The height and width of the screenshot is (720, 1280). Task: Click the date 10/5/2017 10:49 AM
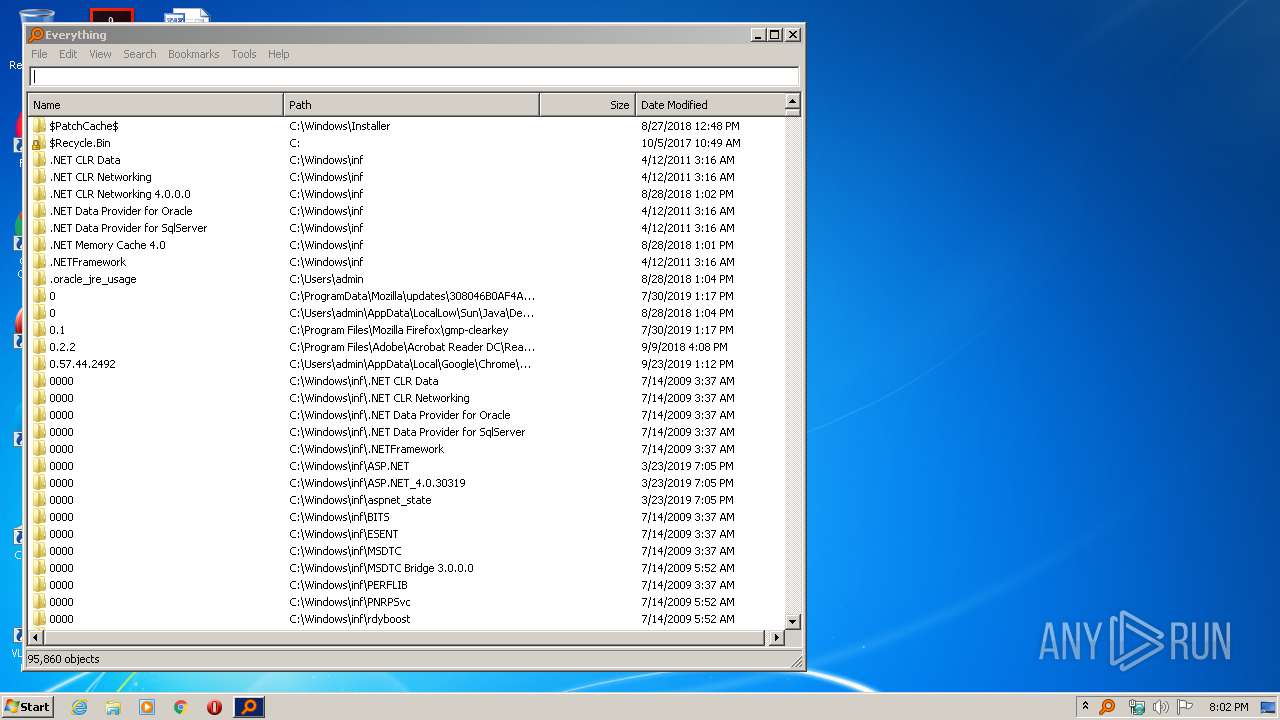coord(691,143)
